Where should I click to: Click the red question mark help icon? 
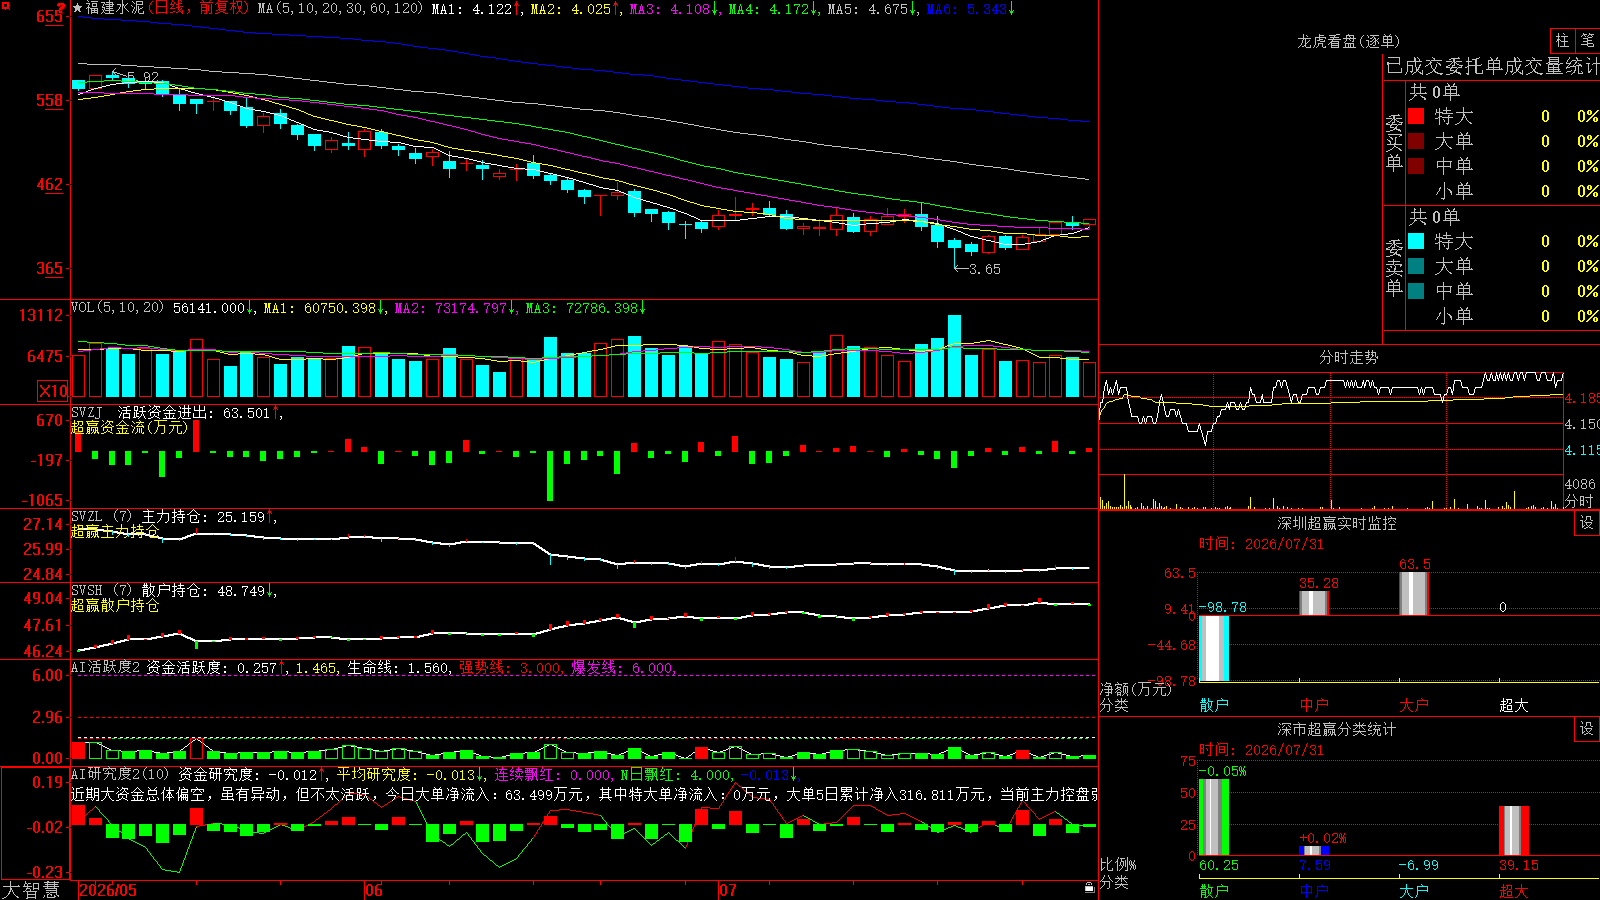[62, 8]
